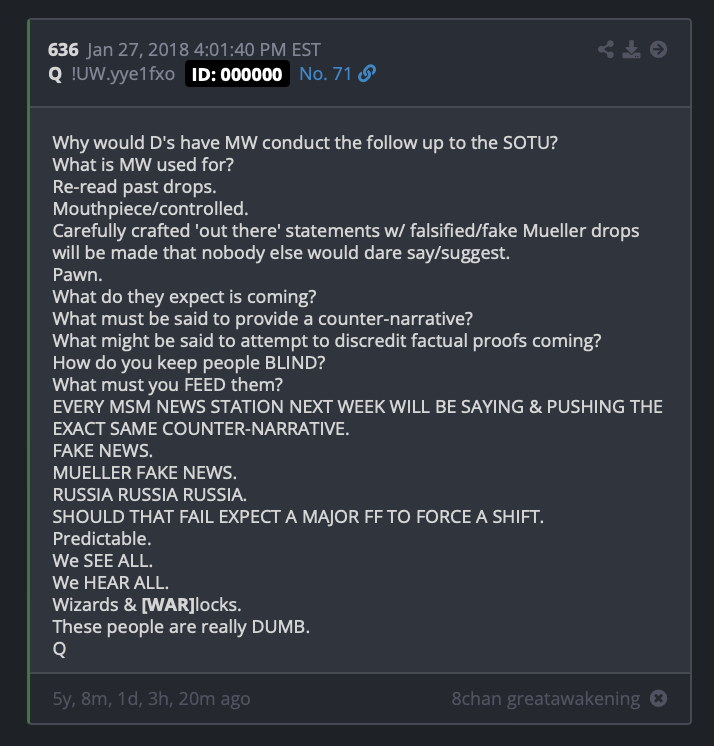Image resolution: width=714 pixels, height=746 pixels.
Task: Click post number 636 in header
Action: tap(63, 49)
